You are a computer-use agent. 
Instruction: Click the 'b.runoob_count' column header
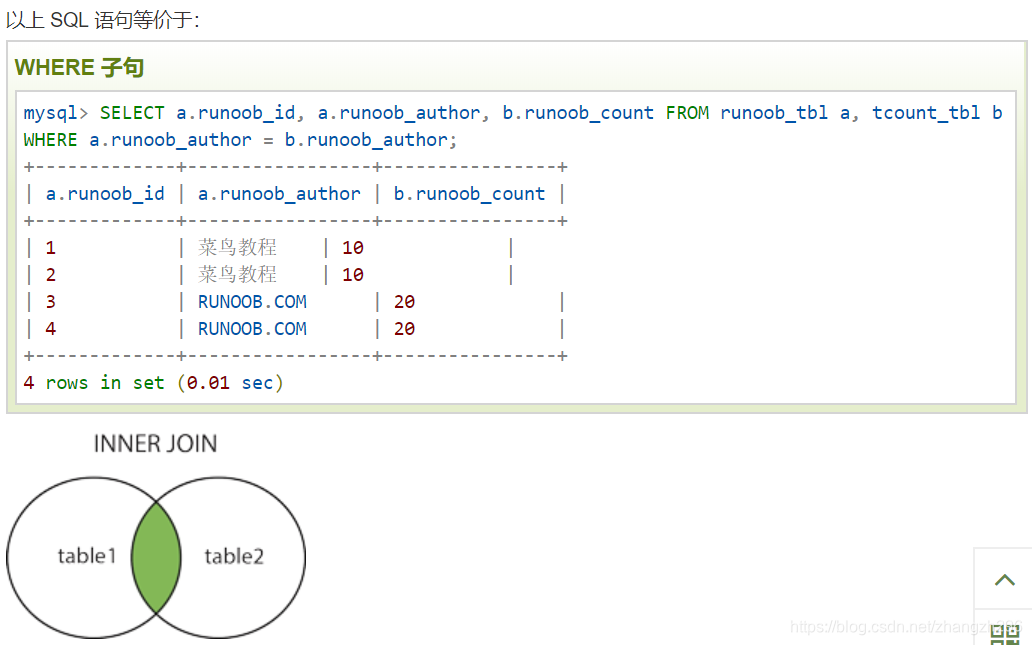click(469, 194)
